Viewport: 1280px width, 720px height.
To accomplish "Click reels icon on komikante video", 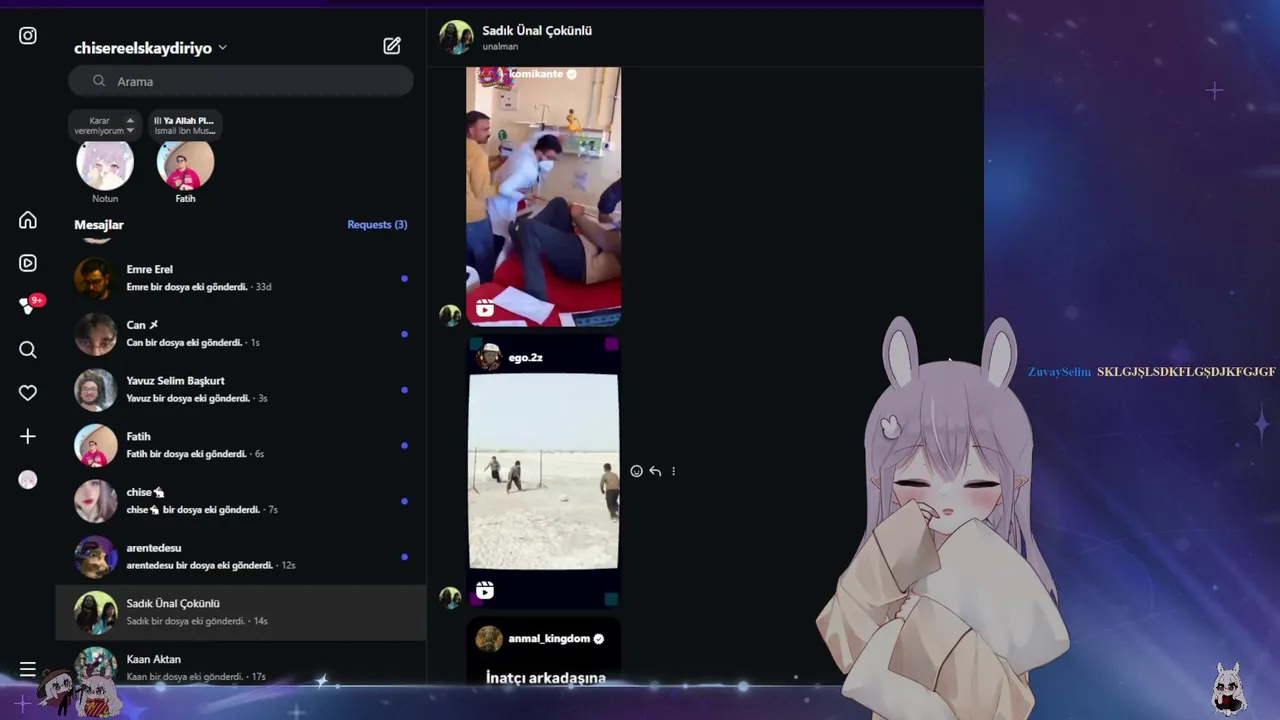I will 485,309.
